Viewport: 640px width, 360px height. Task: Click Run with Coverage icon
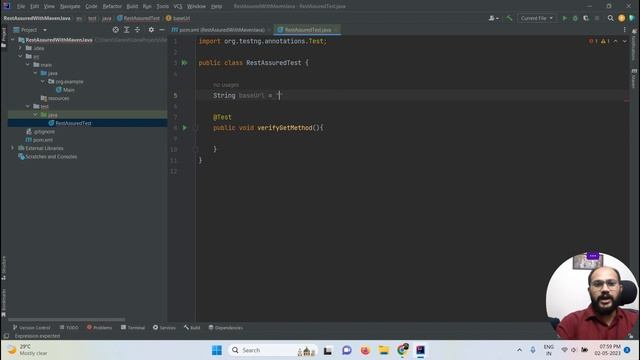tap(586, 18)
